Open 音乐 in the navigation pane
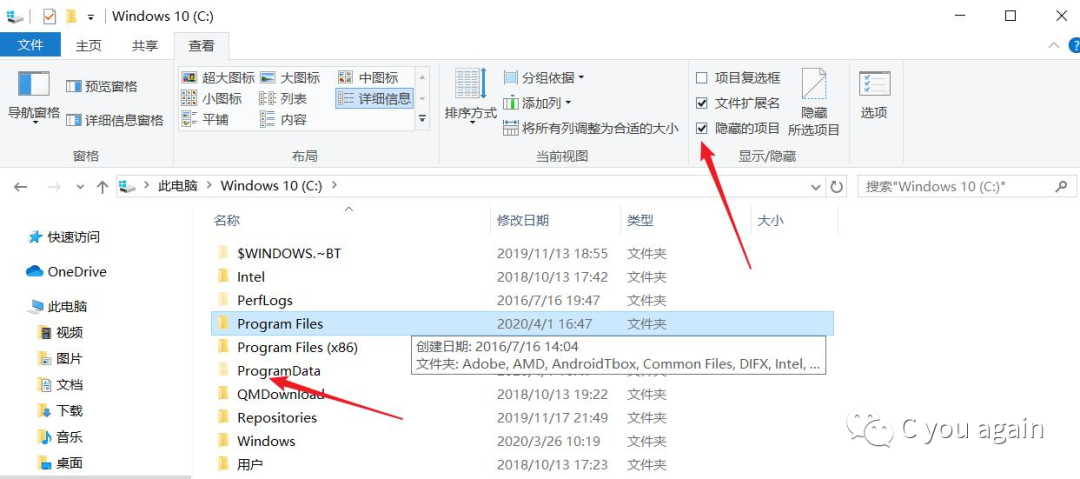 point(61,436)
